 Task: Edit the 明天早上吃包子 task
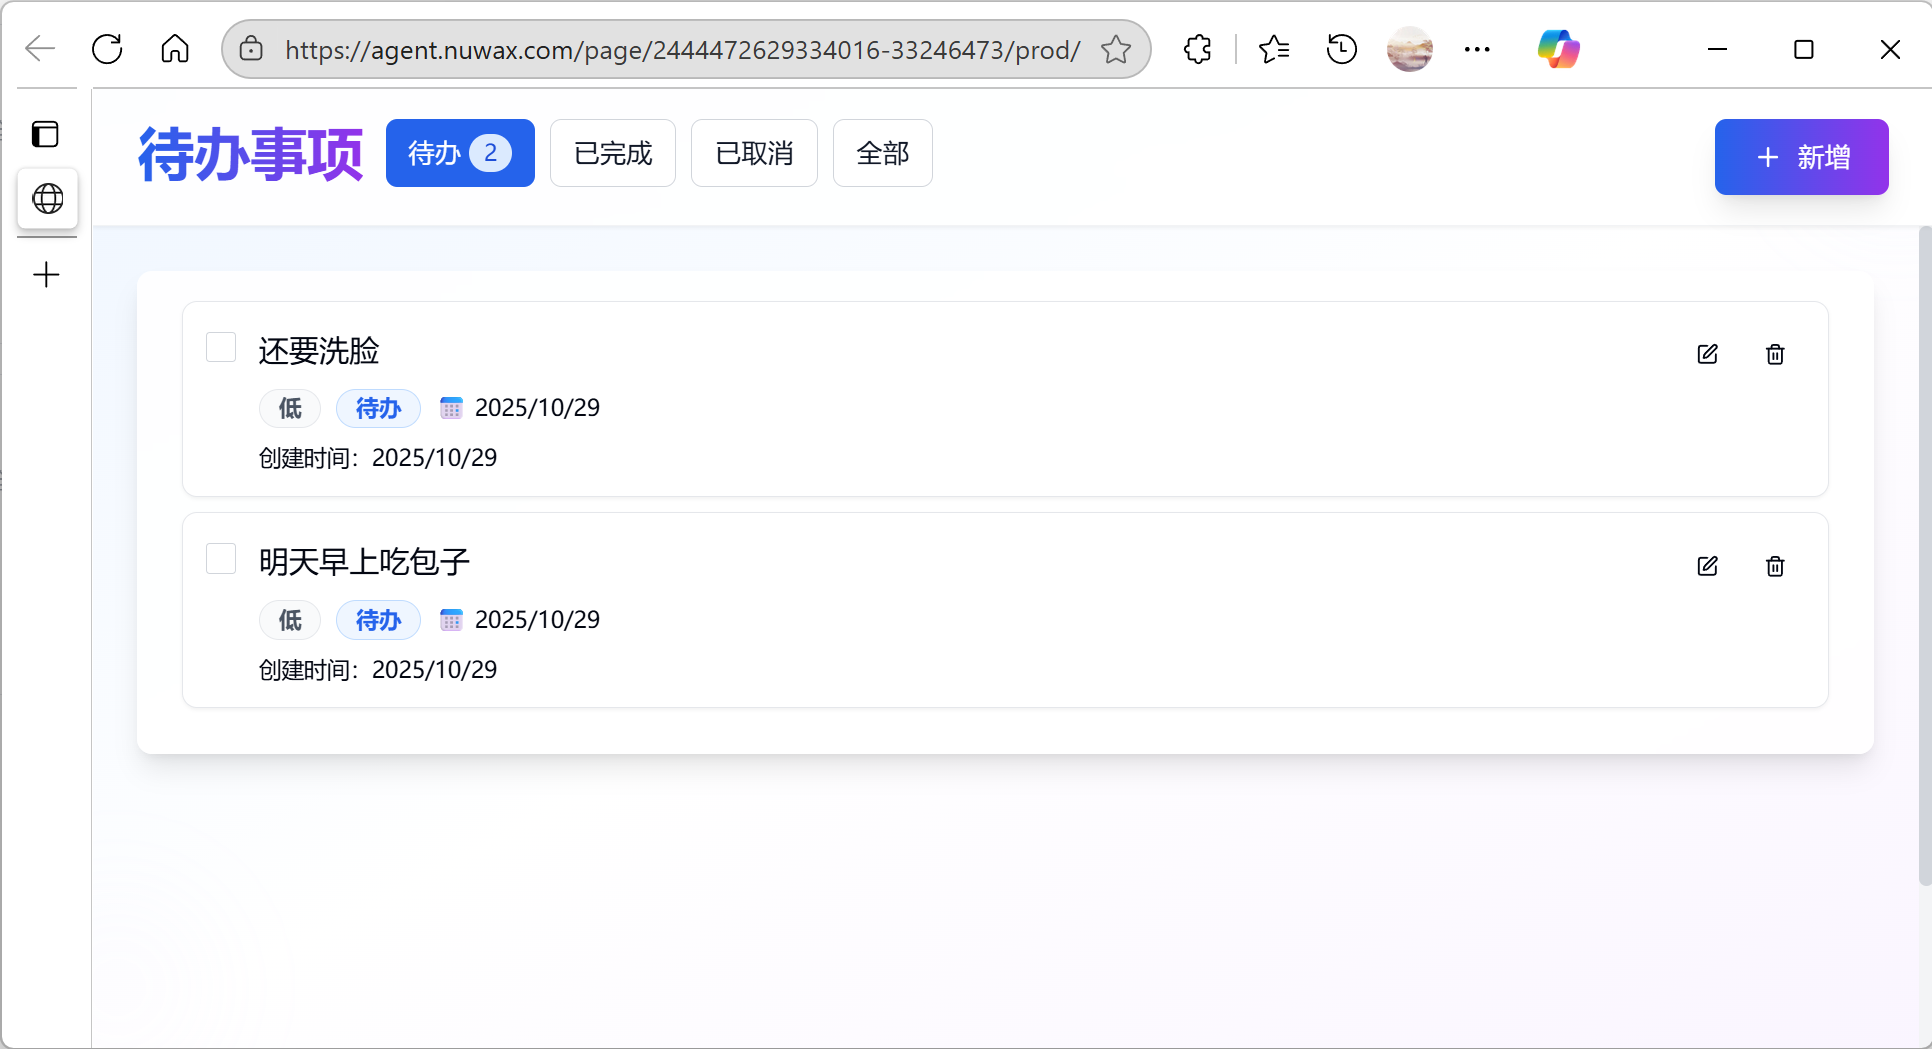1707,566
